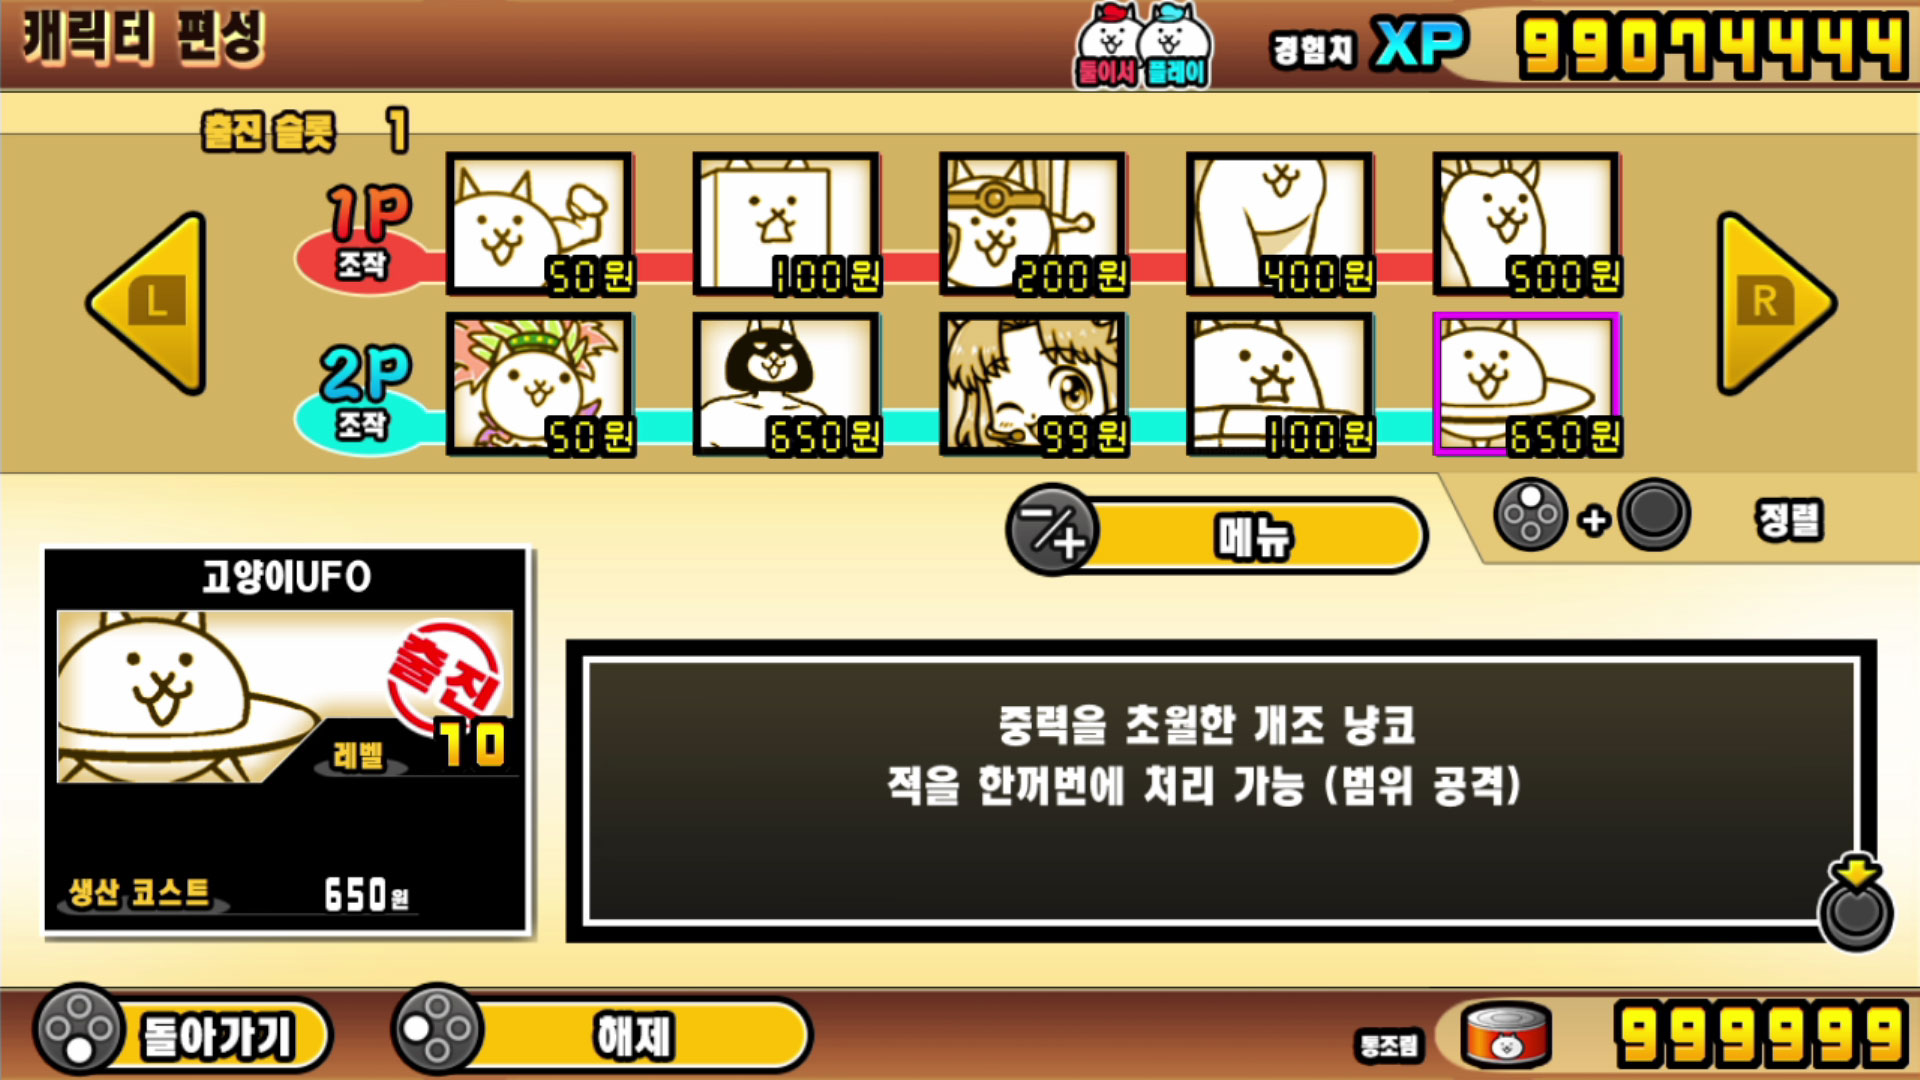Go to the next lineup with the R arrow

click(1775, 303)
